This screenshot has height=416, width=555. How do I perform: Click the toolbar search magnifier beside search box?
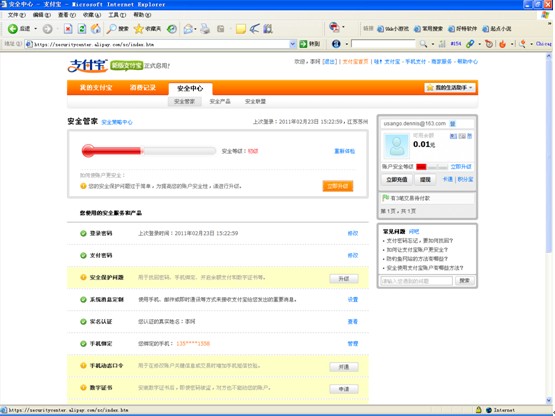(x=423, y=44)
